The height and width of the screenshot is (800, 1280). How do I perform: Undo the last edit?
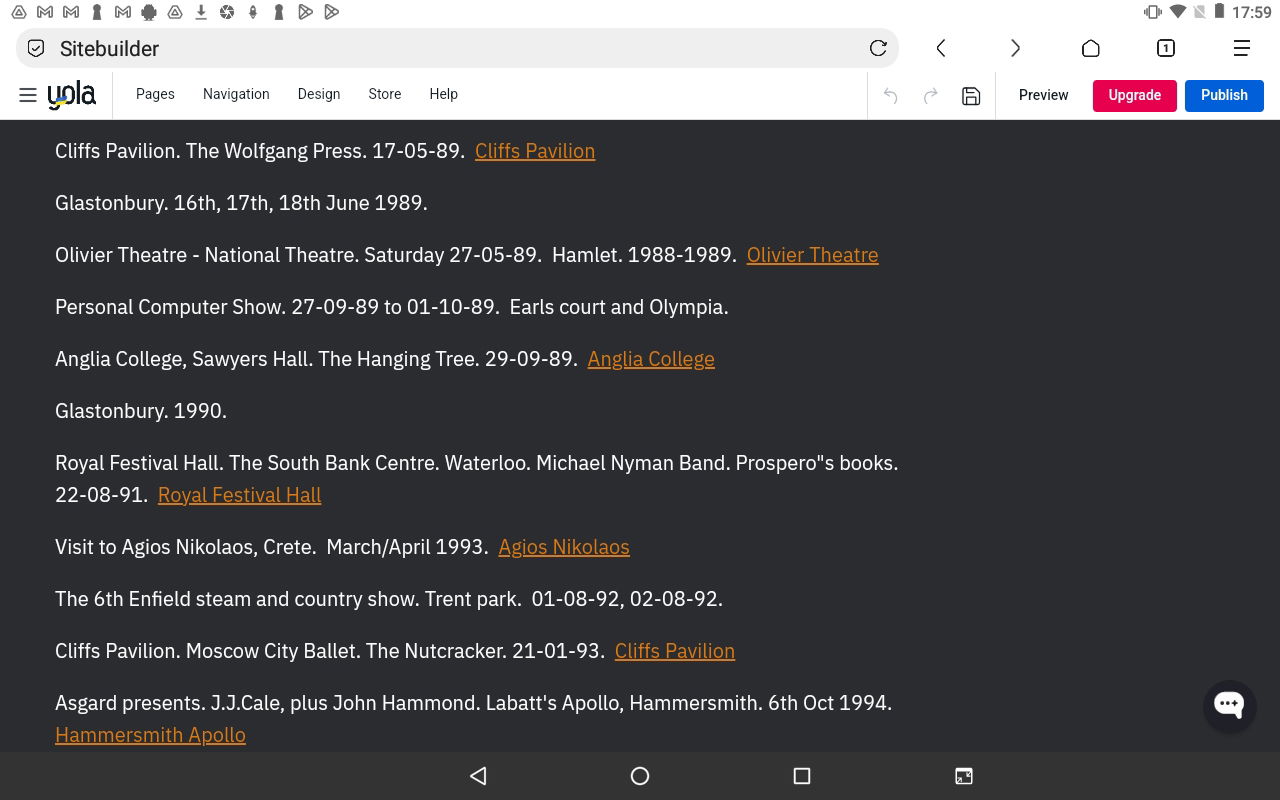tap(890, 96)
